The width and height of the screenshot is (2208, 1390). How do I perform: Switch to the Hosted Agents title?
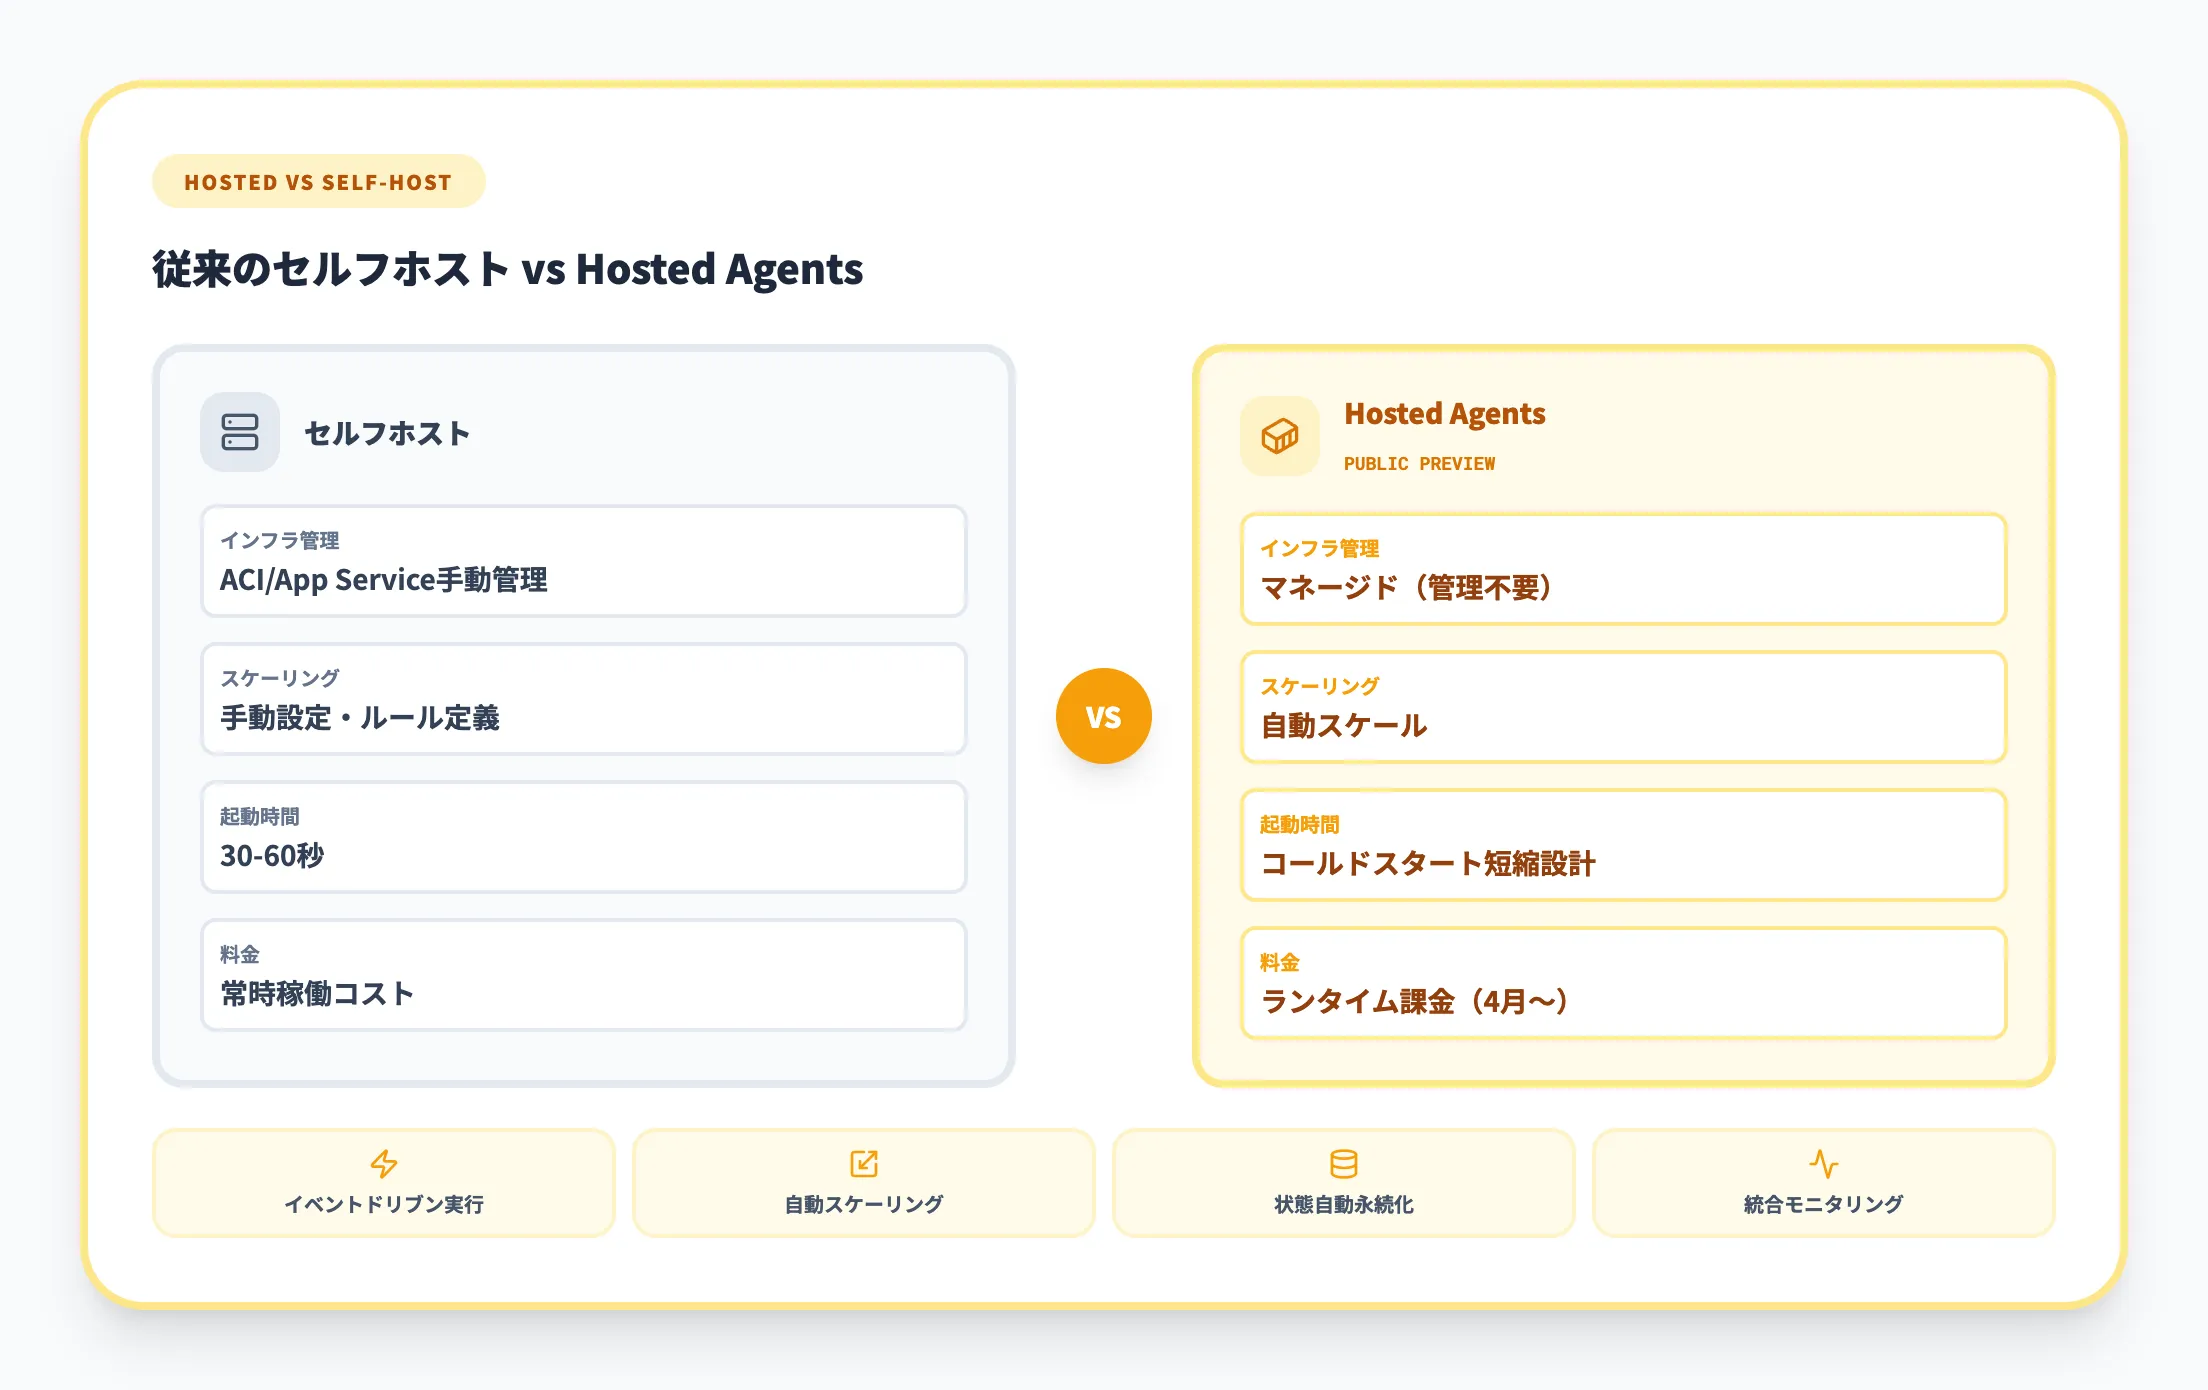coord(1446,413)
